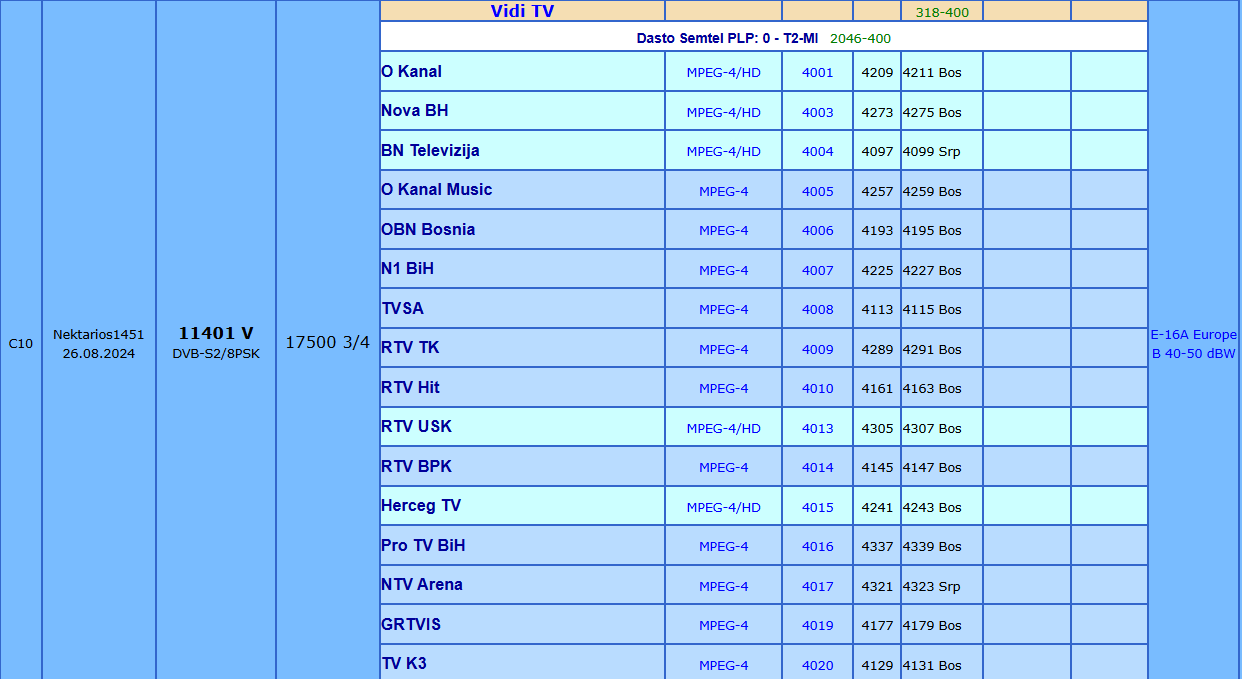This screenshot has height=679, width=1242.
Task: Click SID 4014 for RTV BPK
Action: [x=817, y=468]
